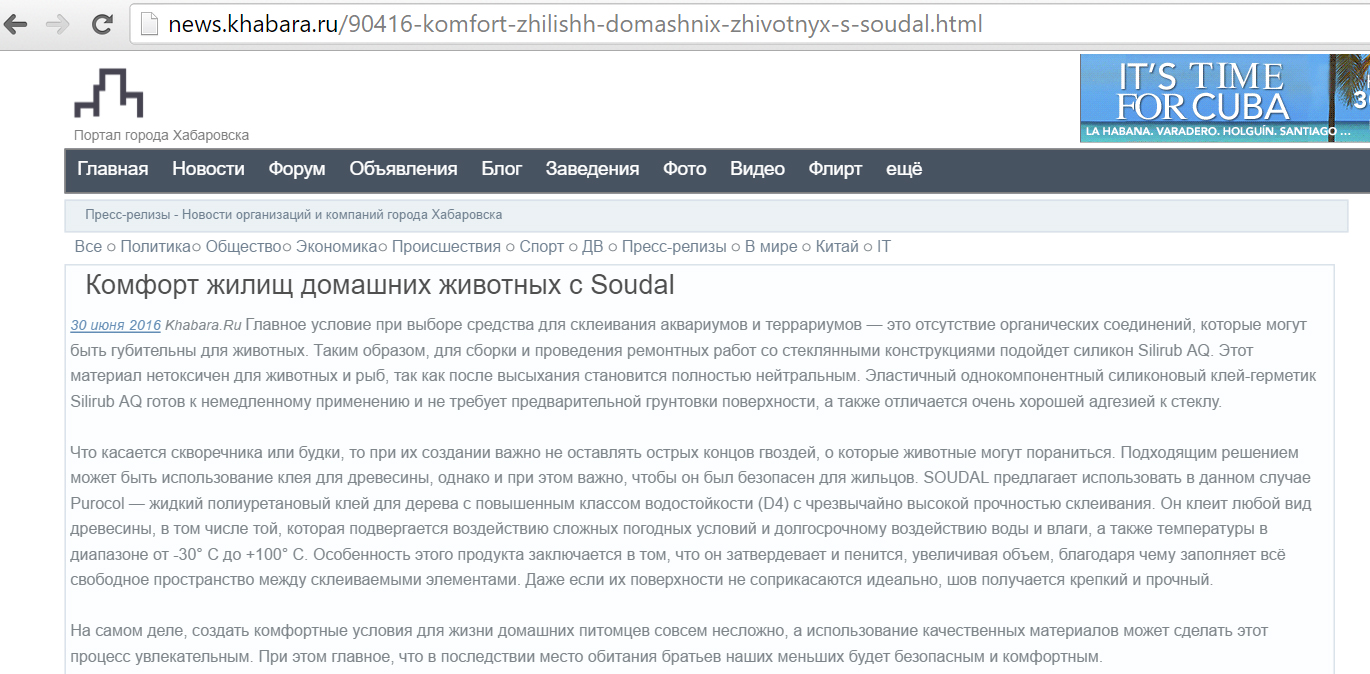This screenshot has width=1370, height=674.
Task: Open Новости in main navigation
Action: (208, 169)
